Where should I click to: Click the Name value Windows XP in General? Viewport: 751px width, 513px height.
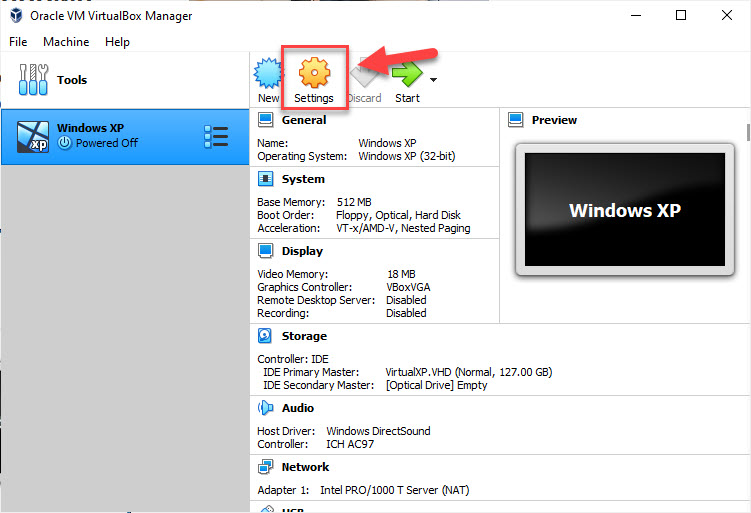(387, 143)
